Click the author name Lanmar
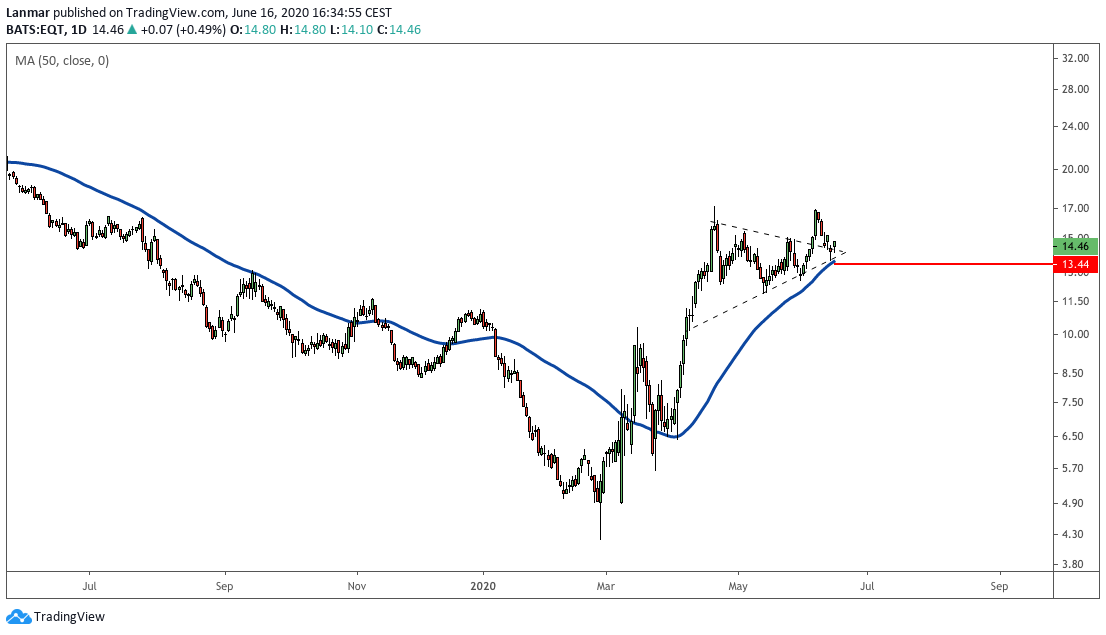This screenshot has width=1106, height=635. tap(28, 13)
